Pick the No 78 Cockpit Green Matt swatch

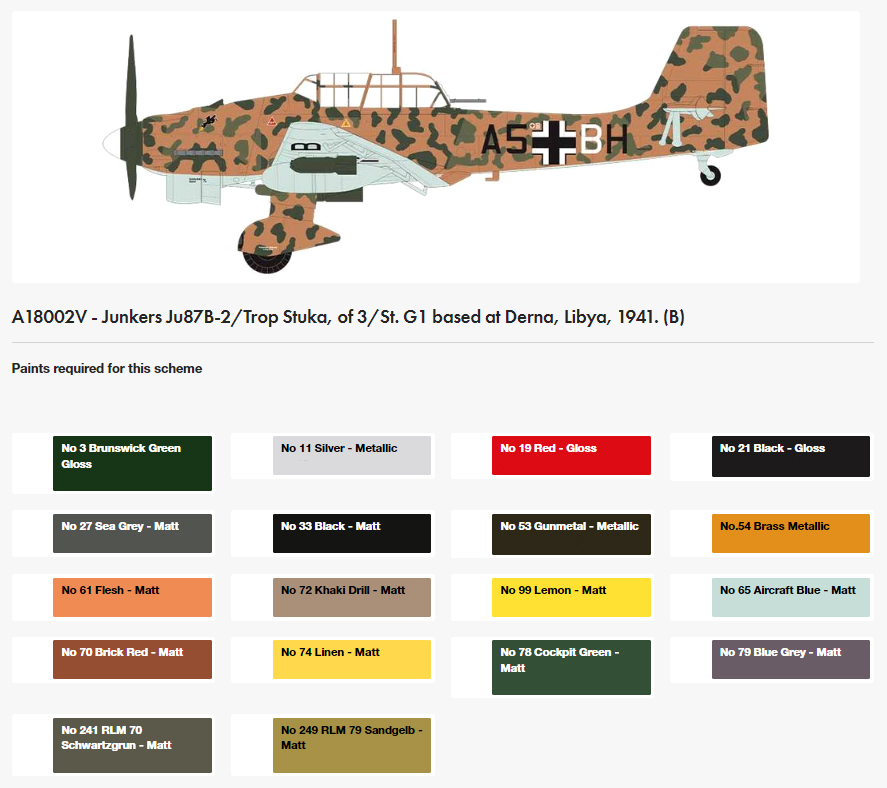pyautogui.click(x=571, y=668)
